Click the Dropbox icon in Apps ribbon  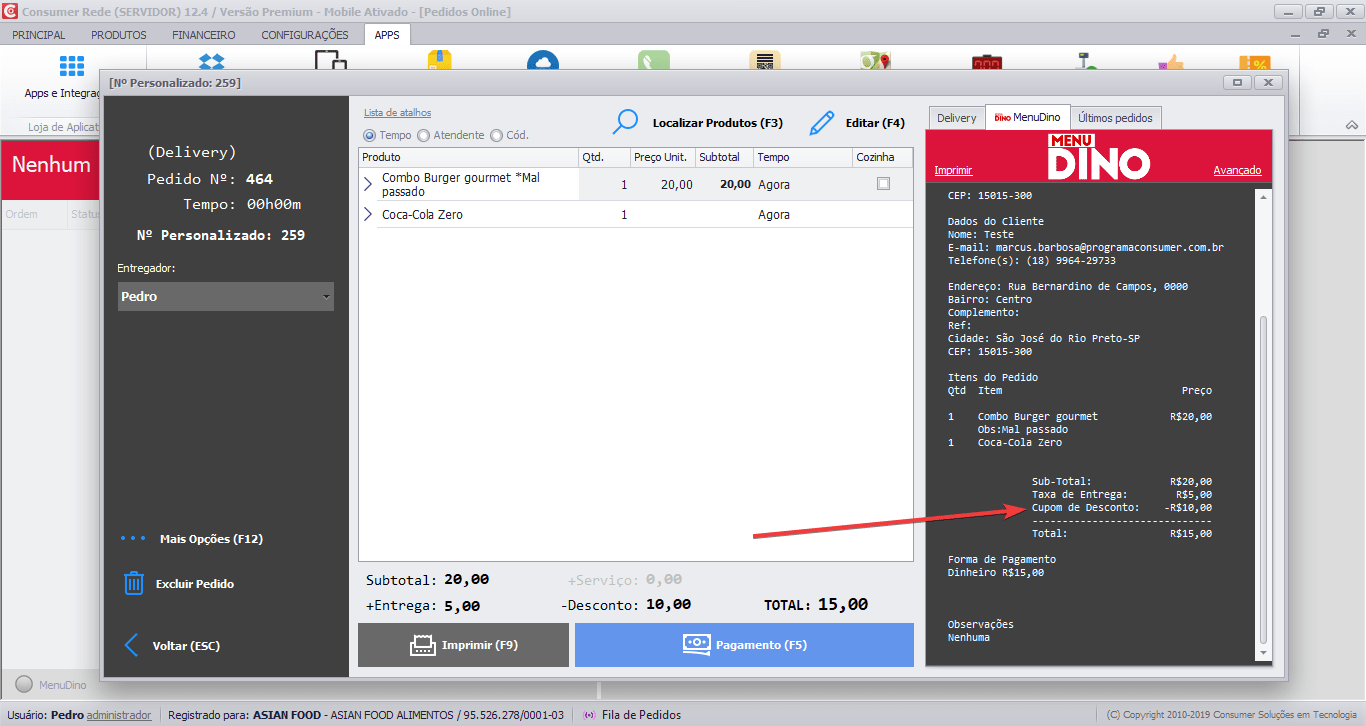coord(212,62)
